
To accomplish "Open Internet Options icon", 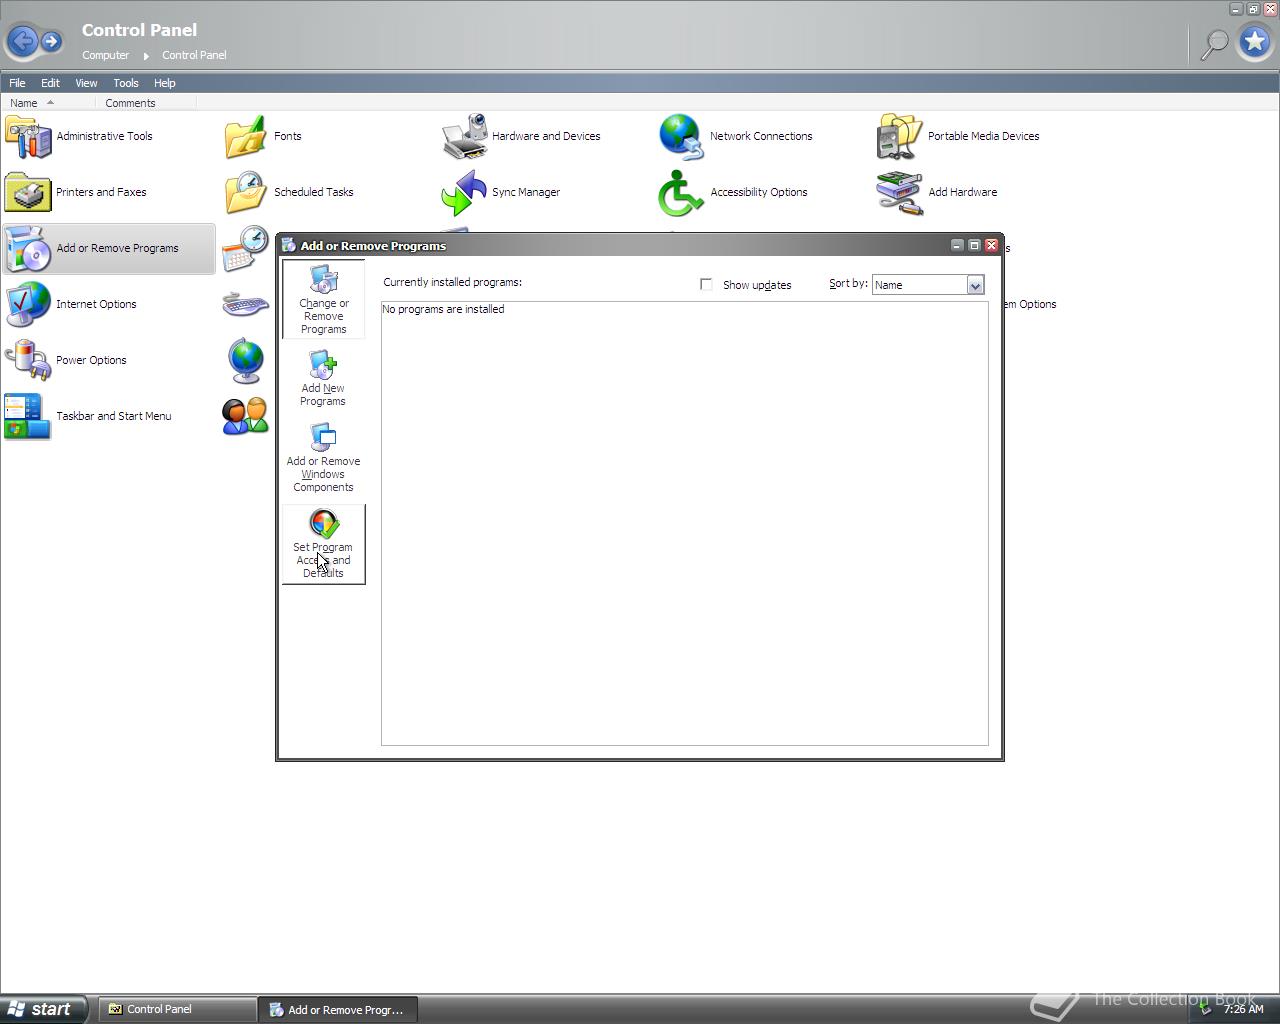I will 28,304.
